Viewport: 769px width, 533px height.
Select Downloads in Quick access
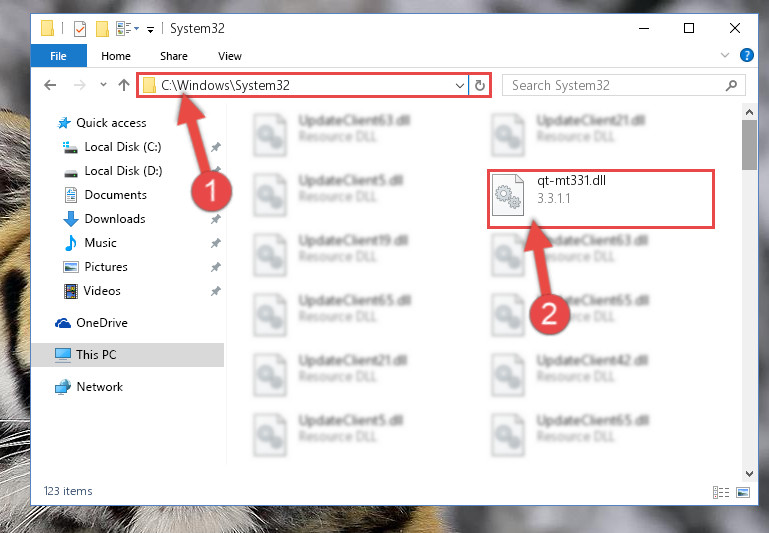(115, 219)
